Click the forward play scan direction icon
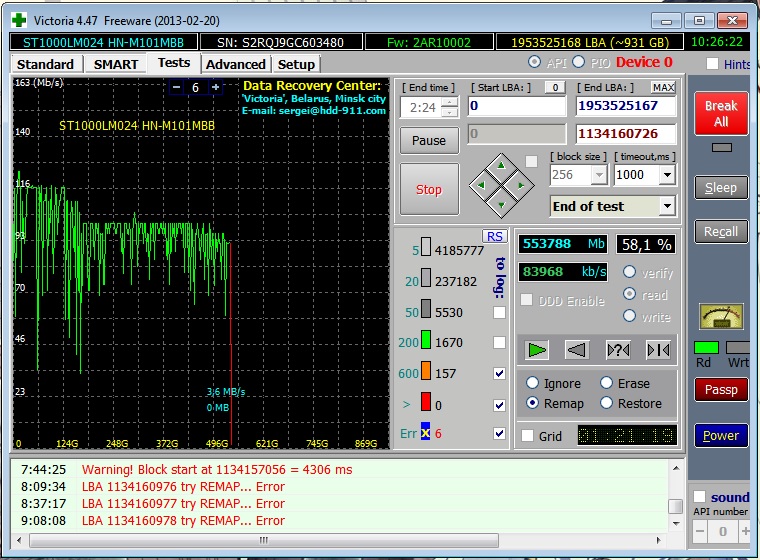This screenshot has width=760, height=560. pyautogui.click(x=538, y=349)
